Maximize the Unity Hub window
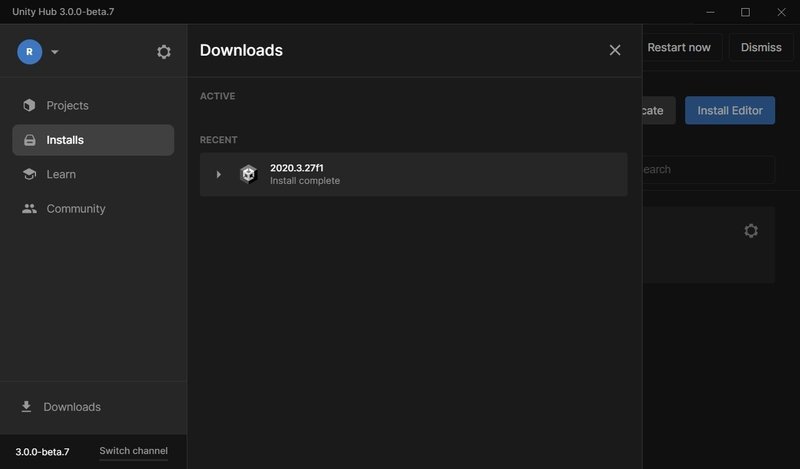Viewport: 800px width, 469px height. pos(745,12)
